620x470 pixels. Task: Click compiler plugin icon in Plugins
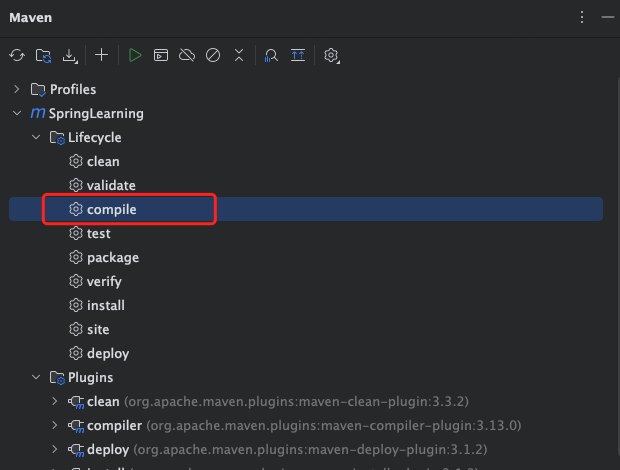(x=76, y=426)
